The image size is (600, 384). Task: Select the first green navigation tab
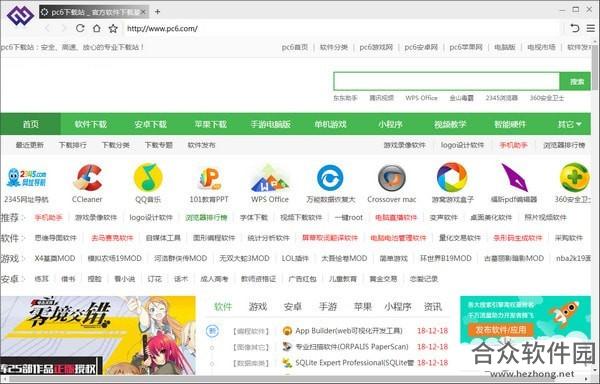coord(30,124)
